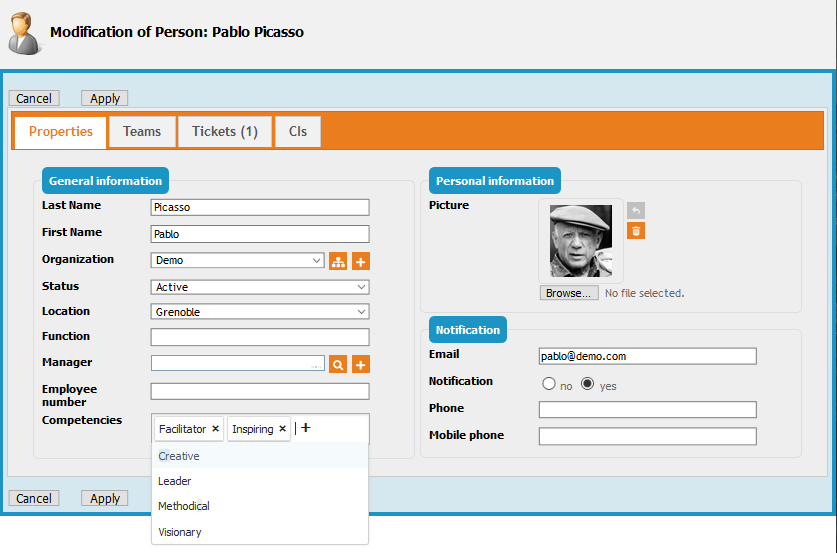Click the plus icon to create new manager
The image size is (837, 553).
(x=361, y=365)
